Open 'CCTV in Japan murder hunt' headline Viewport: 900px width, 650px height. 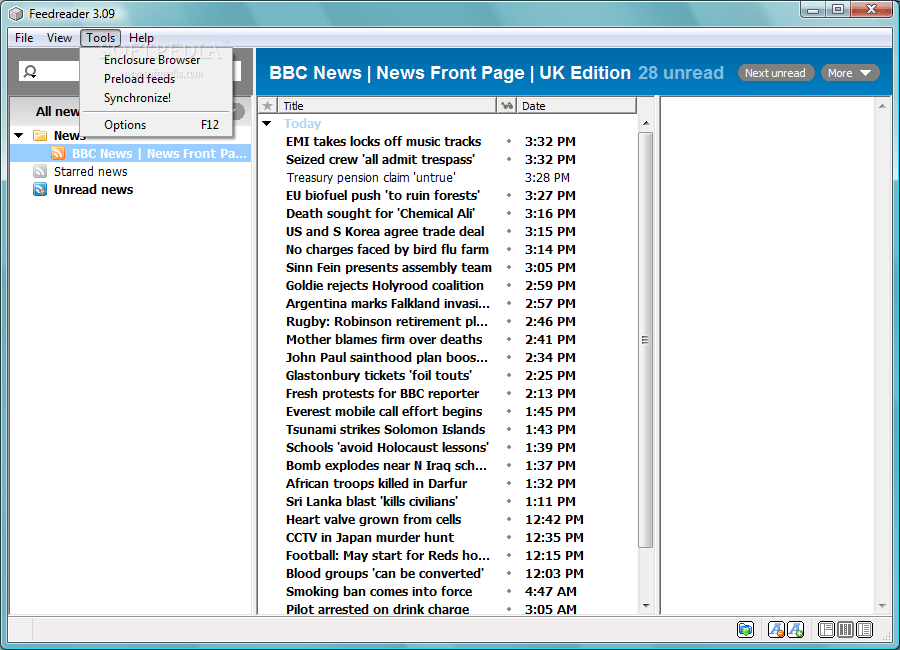pos(370,537)
